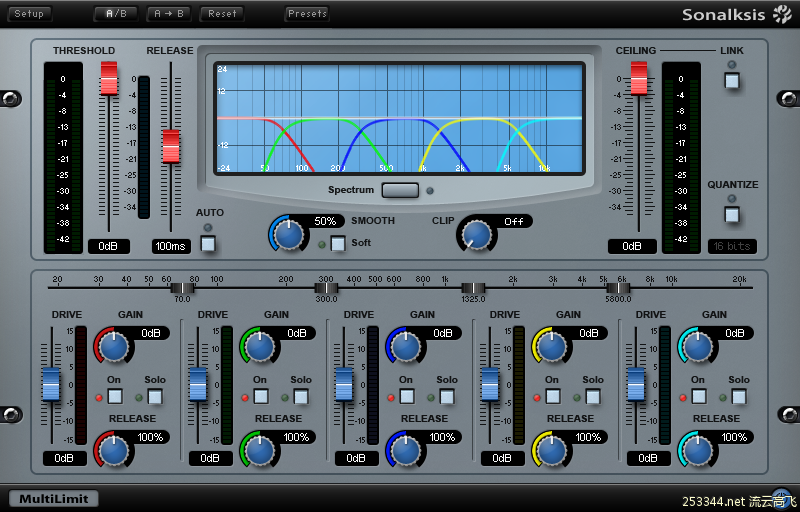
Task: Click the green band Release knob
Action: (x=260, y=451)
